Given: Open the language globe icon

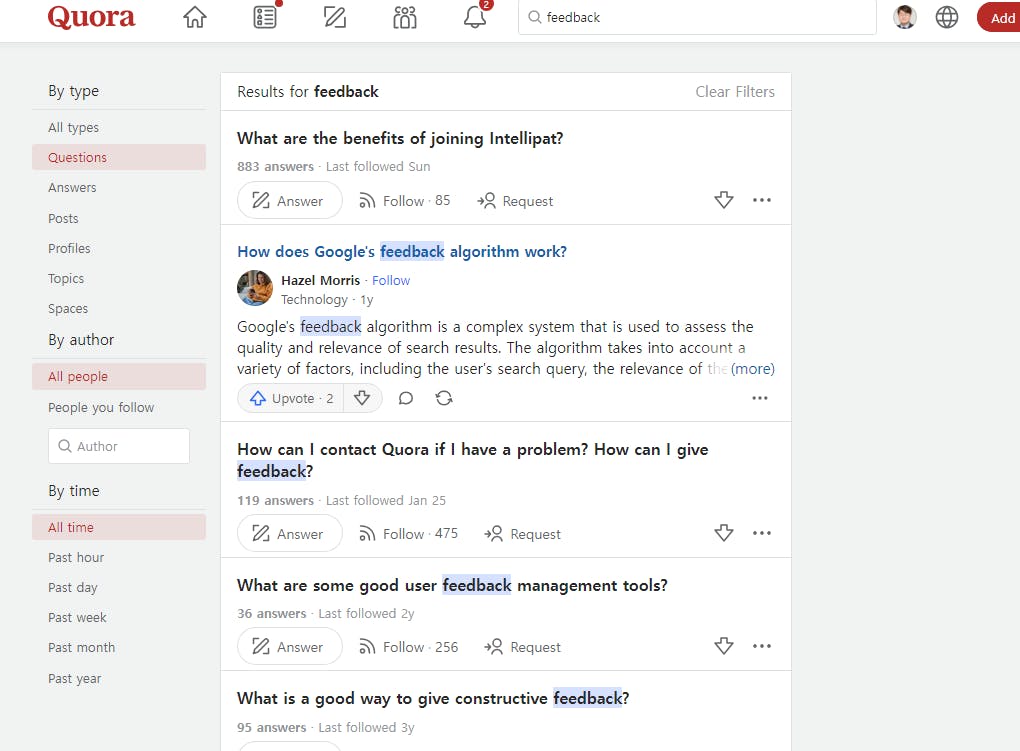Looking at the screenshot, I should 946,17.
